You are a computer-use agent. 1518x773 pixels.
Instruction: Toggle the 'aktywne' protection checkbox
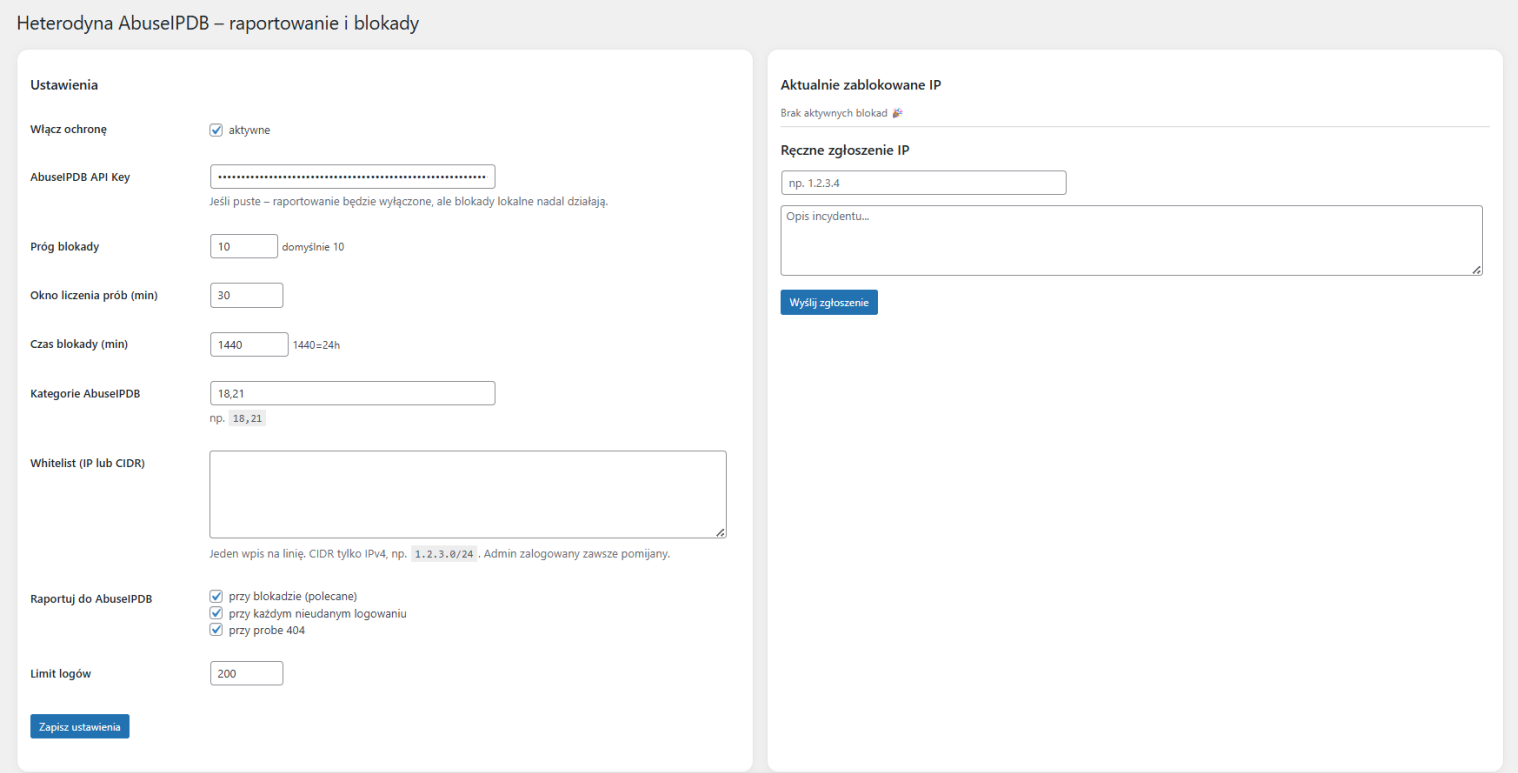click(x=216, y=129)
